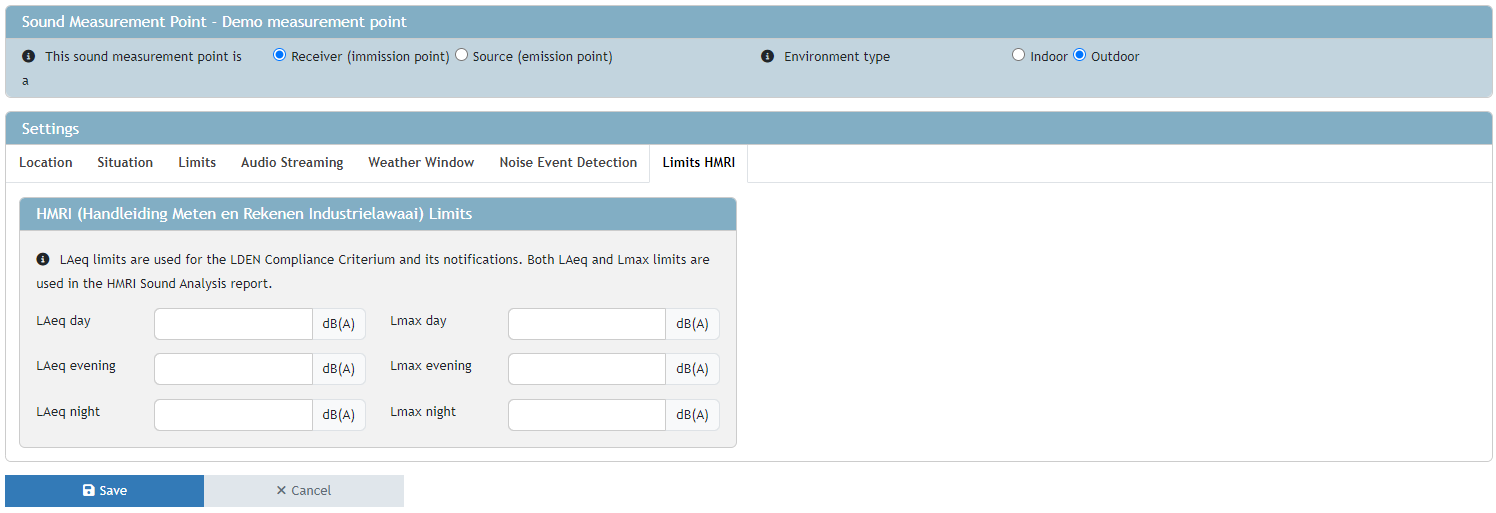Screen dimensions: 1496x513
Task: Click info icon beside 'This sound measurement point is'
Action: [x=28, y=57]
